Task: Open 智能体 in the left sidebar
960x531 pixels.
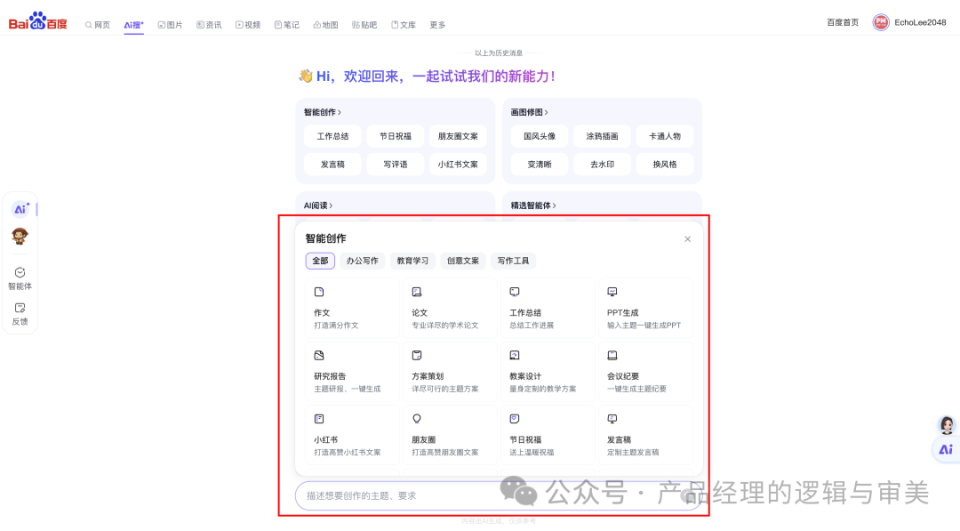Action: [x=20, y=279]
